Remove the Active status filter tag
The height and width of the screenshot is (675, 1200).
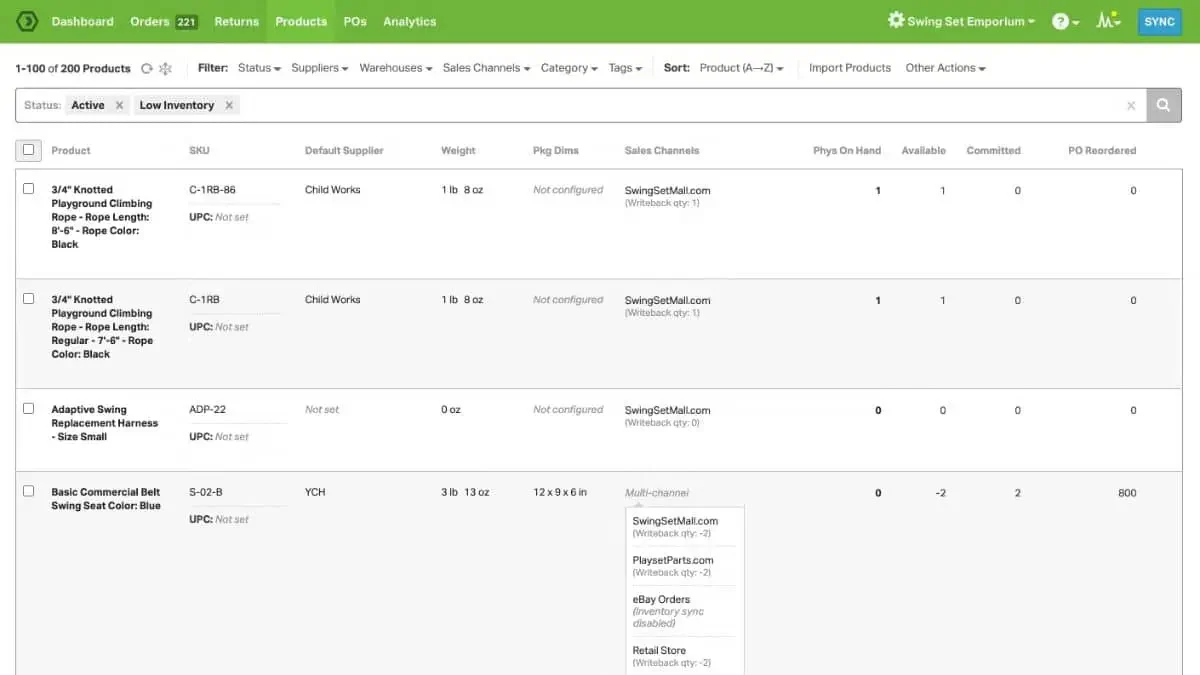(x=119, y=105)
